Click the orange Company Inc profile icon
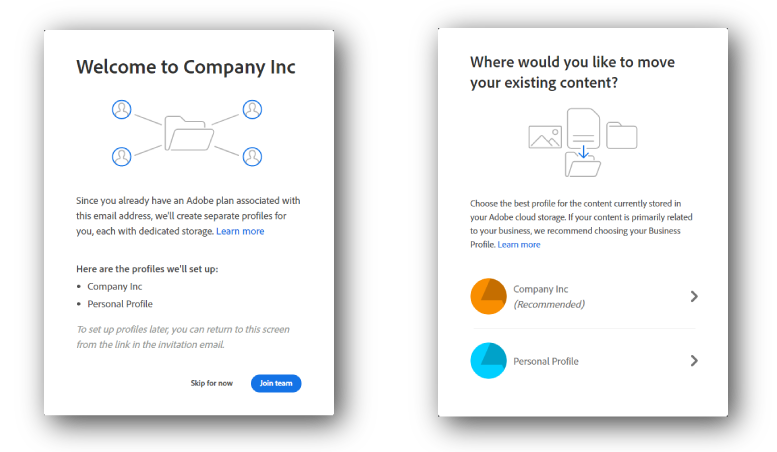 click(489, 296)
